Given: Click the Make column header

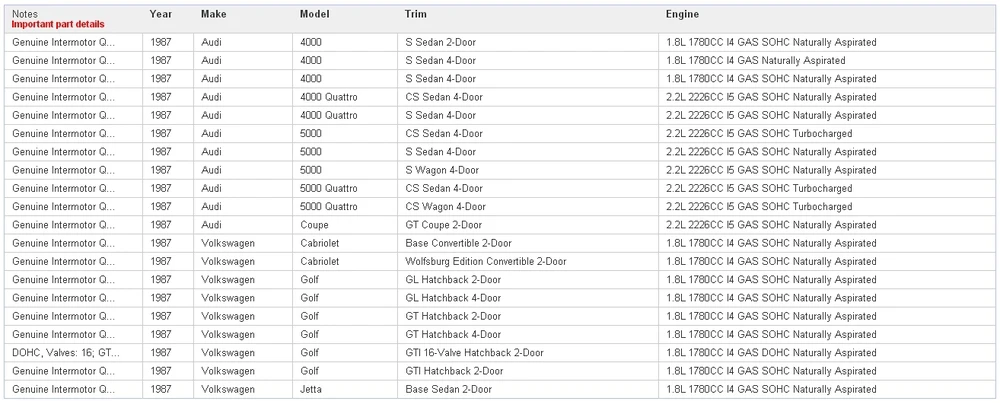Looking at the screenshot, I should click(x=214, y=14).
